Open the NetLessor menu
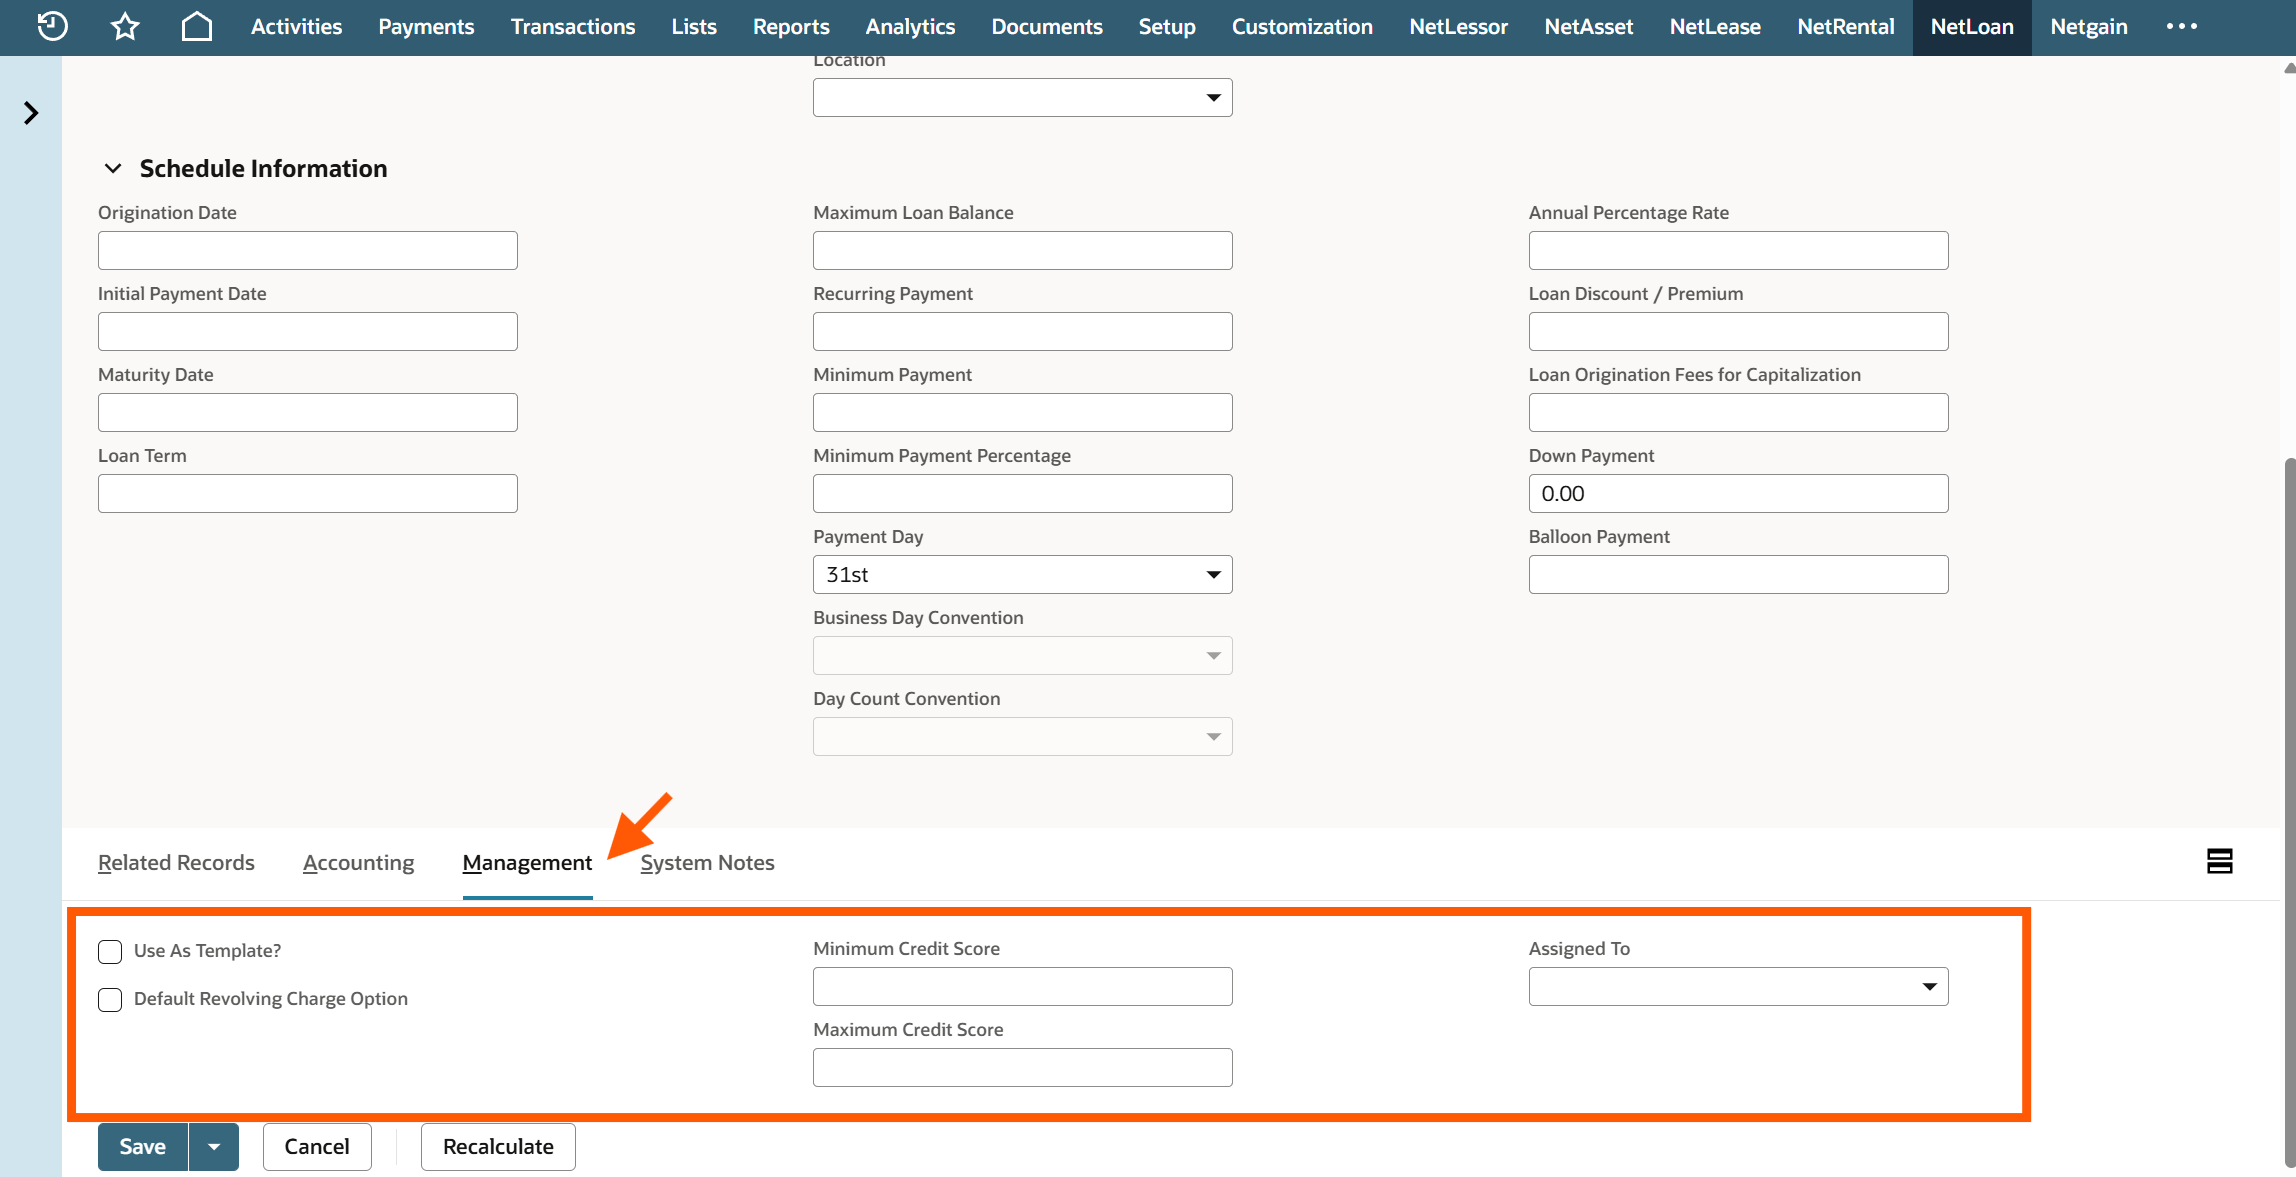The height and width of the screenshot is (1177, 2296). 1458,27
